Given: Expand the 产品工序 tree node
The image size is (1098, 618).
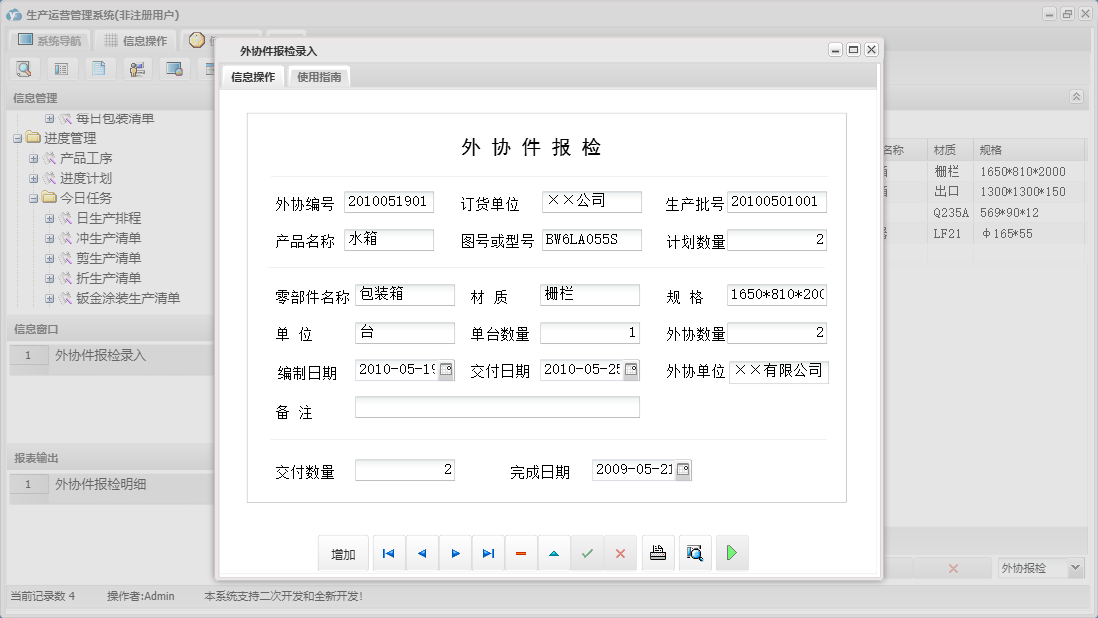Looking at the screenshot, I should pos(32,158).
